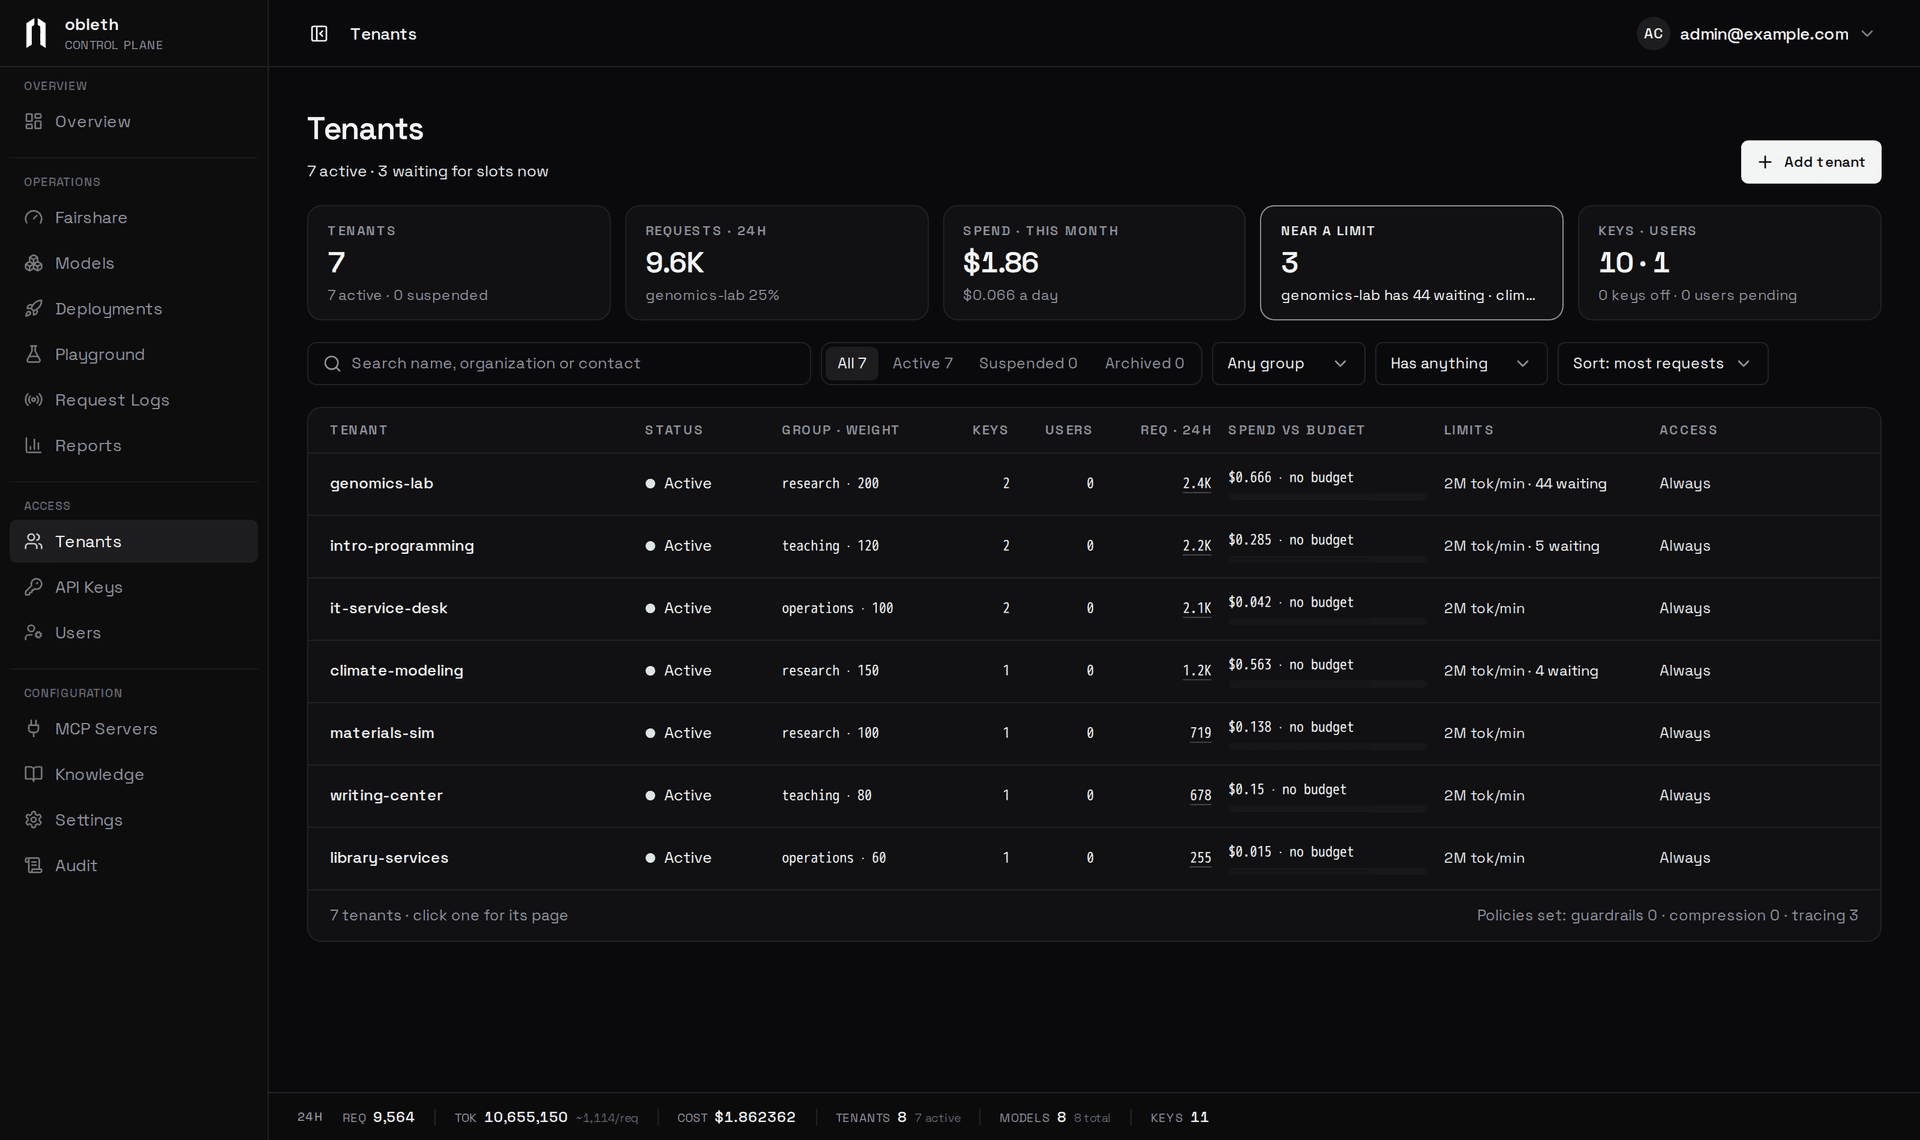Image resolution: width=1920 pixels, height=1140 pixels.
Task: Open Overview via its grid icon
Action: [x=34, y=121]
